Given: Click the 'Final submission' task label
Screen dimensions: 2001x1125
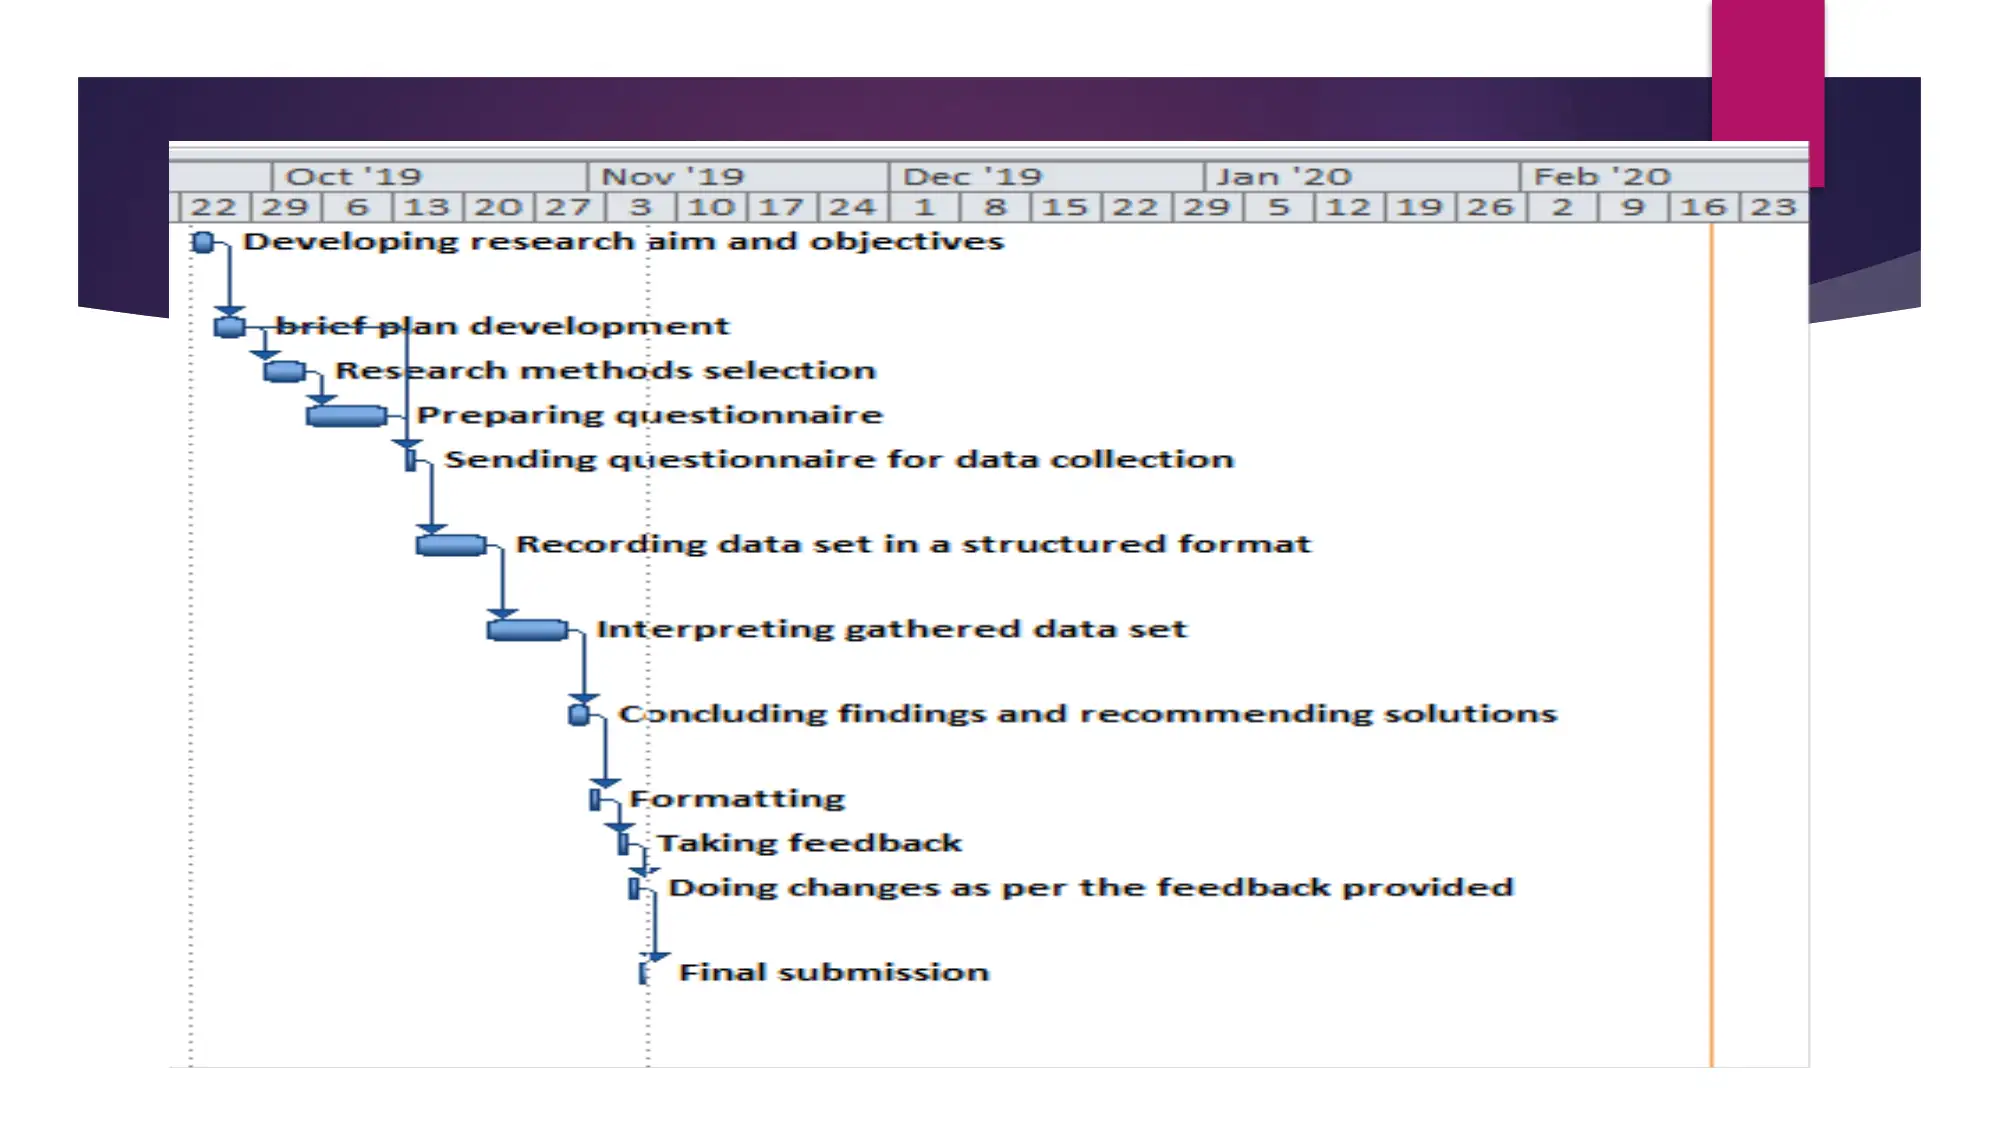Looking at the screenshot, I should 834,972.
